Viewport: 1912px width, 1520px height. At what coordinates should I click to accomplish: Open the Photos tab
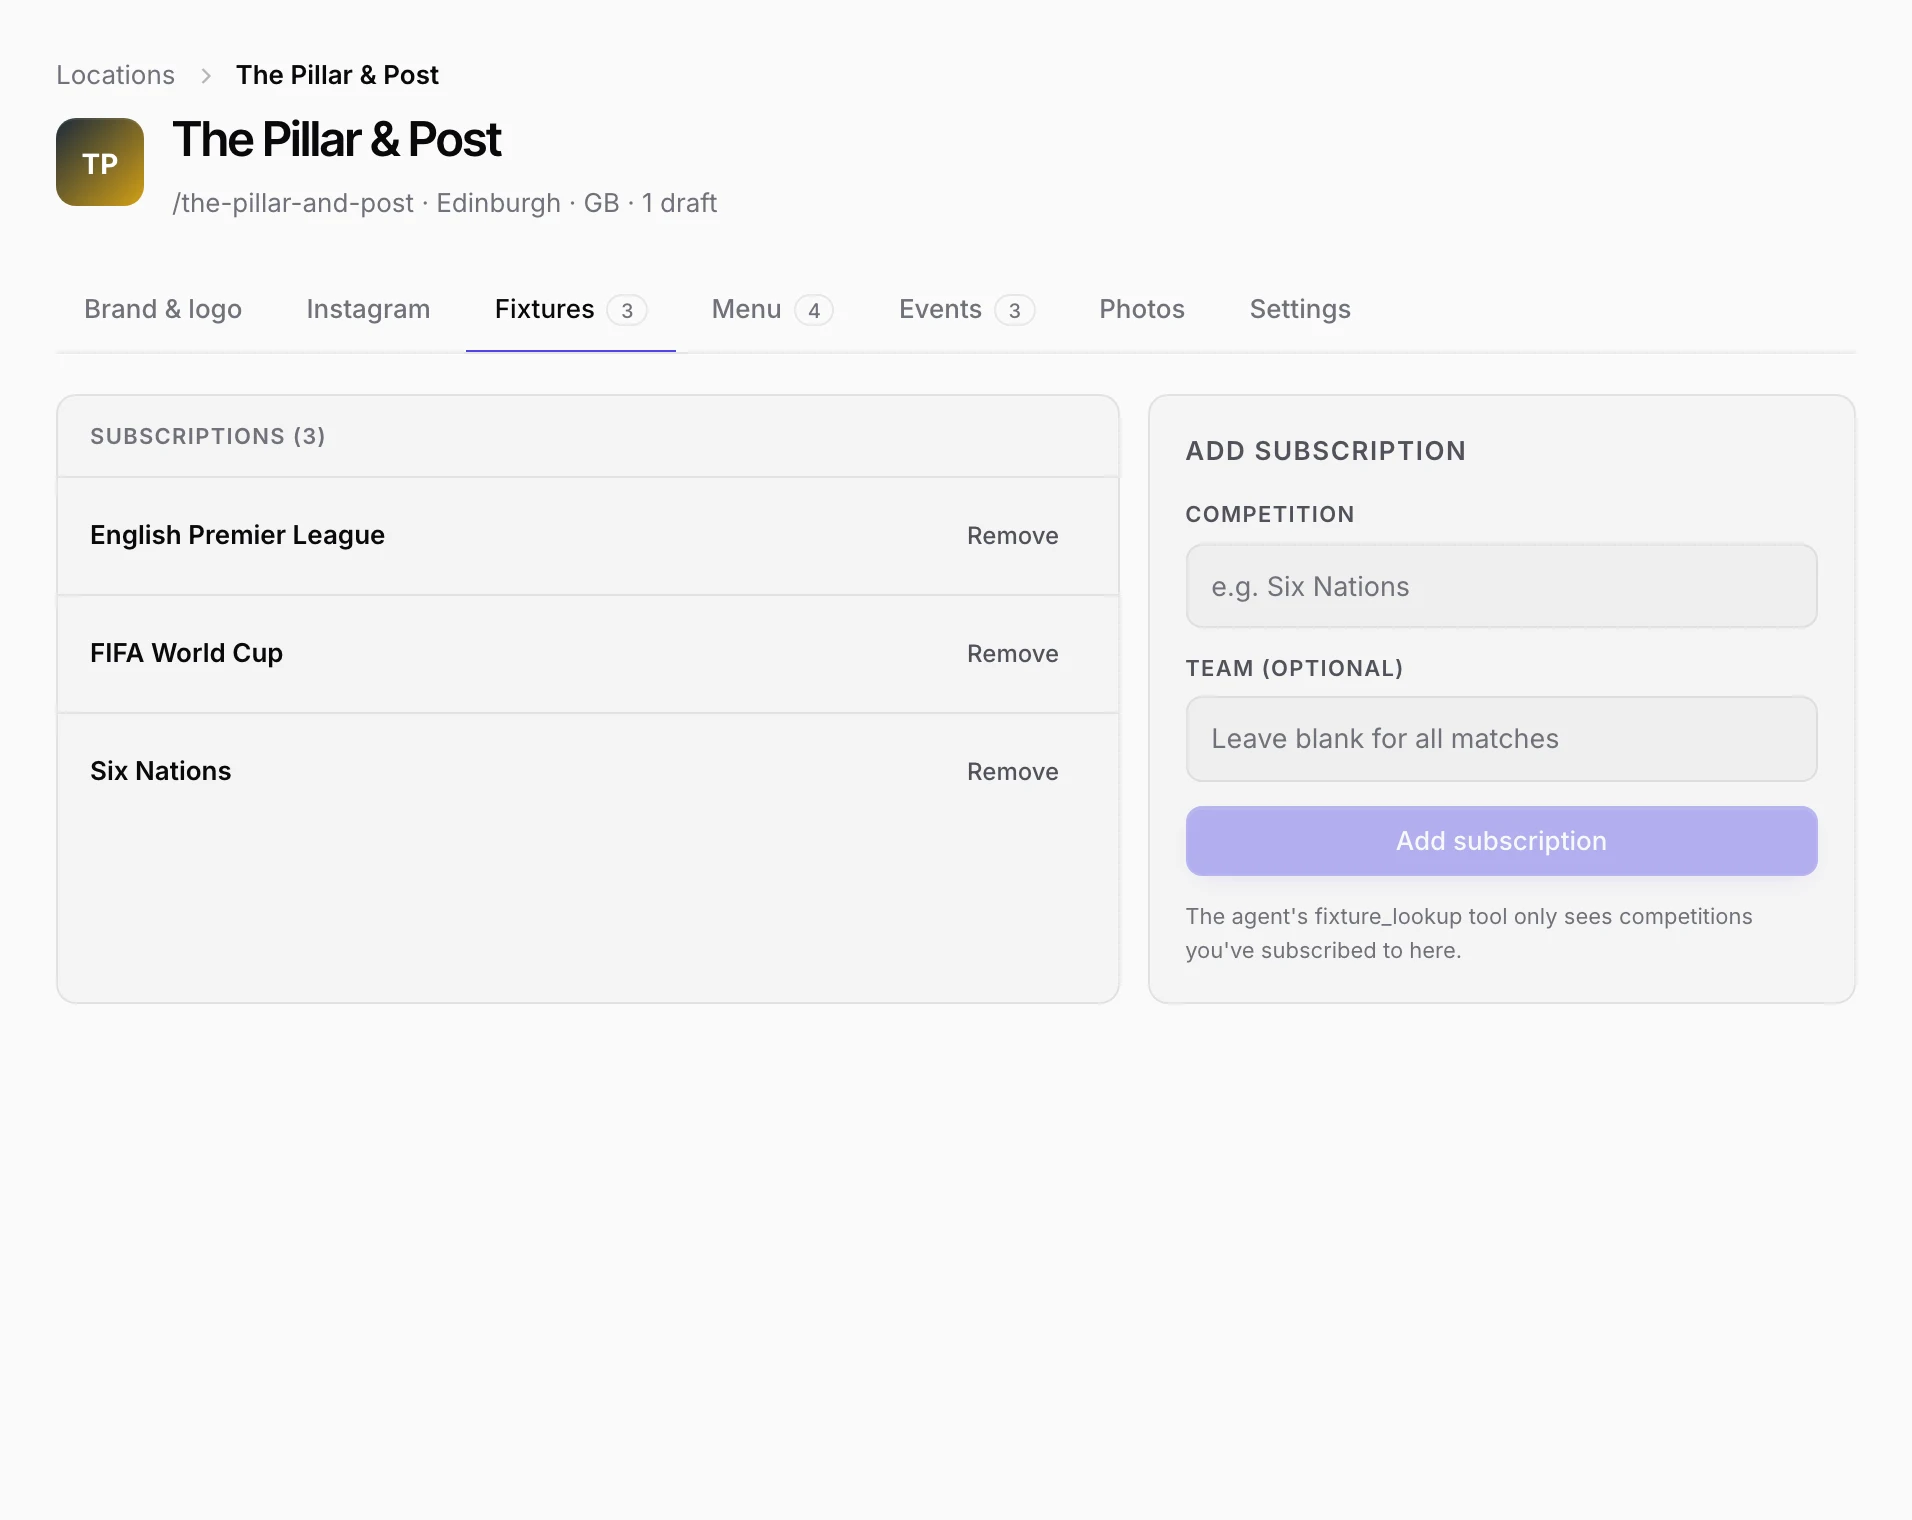[1142, 309]
